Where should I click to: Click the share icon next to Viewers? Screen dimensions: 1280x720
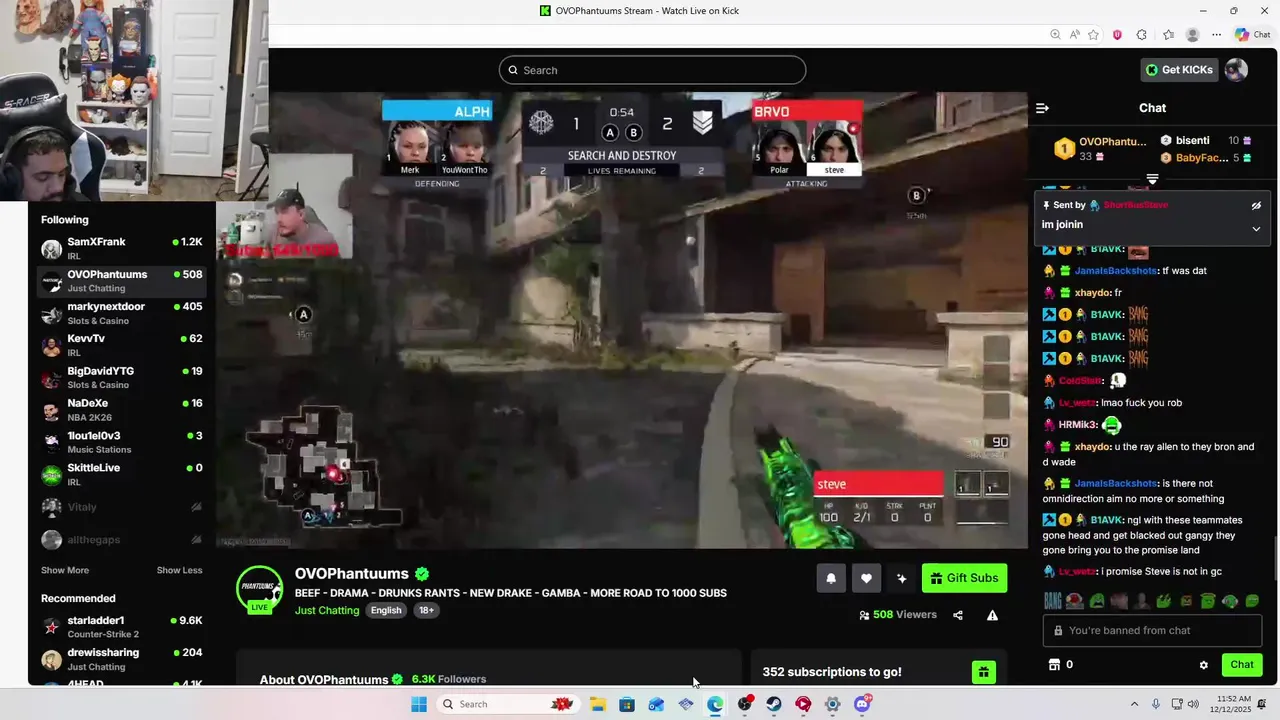958,615
